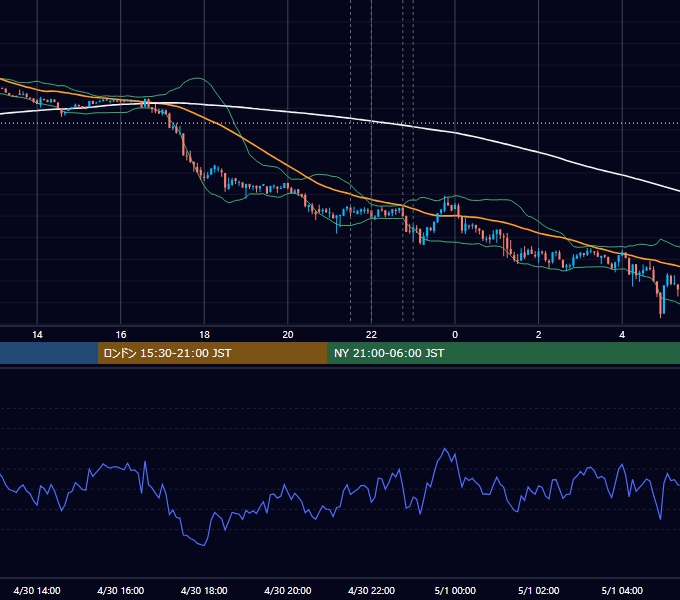Viewport: 680px width, 600px height.
Task: Click hour label 16 on price chart axis
Action: tap(121, 335)
